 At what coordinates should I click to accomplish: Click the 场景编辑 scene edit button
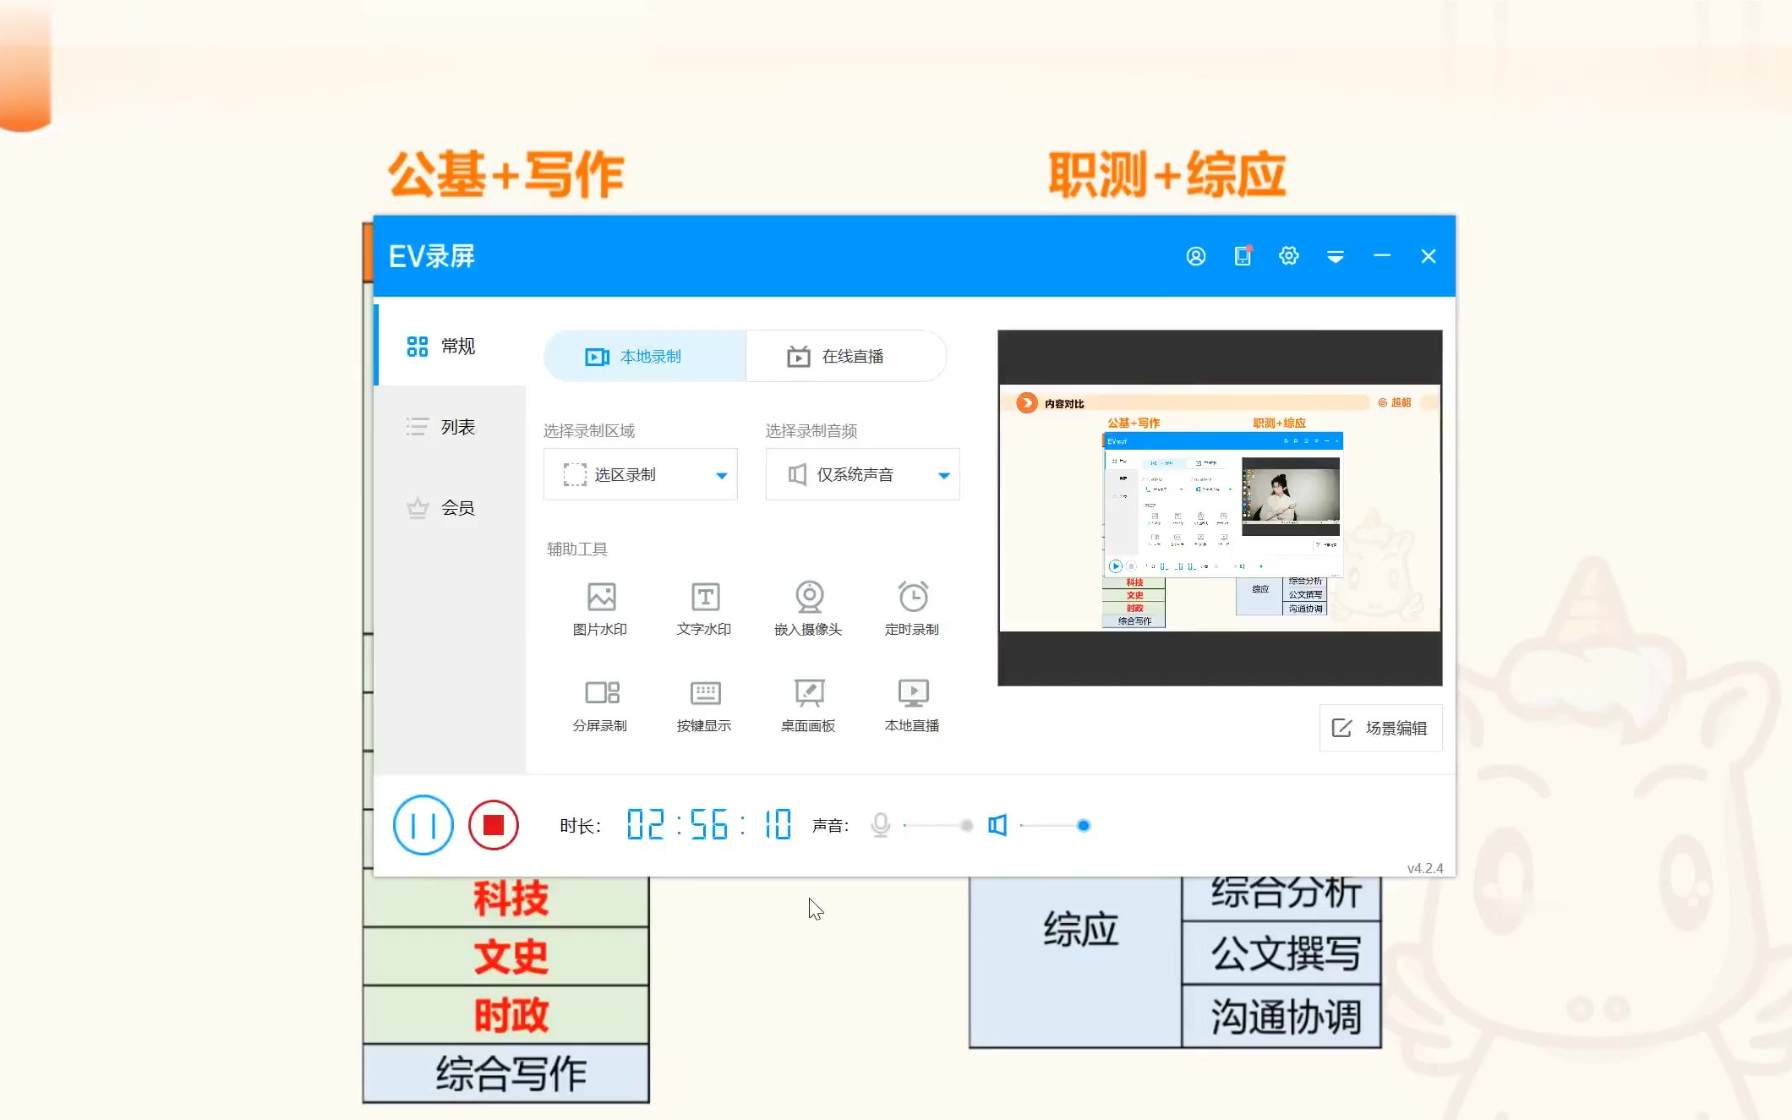[x=1380, y=728]
